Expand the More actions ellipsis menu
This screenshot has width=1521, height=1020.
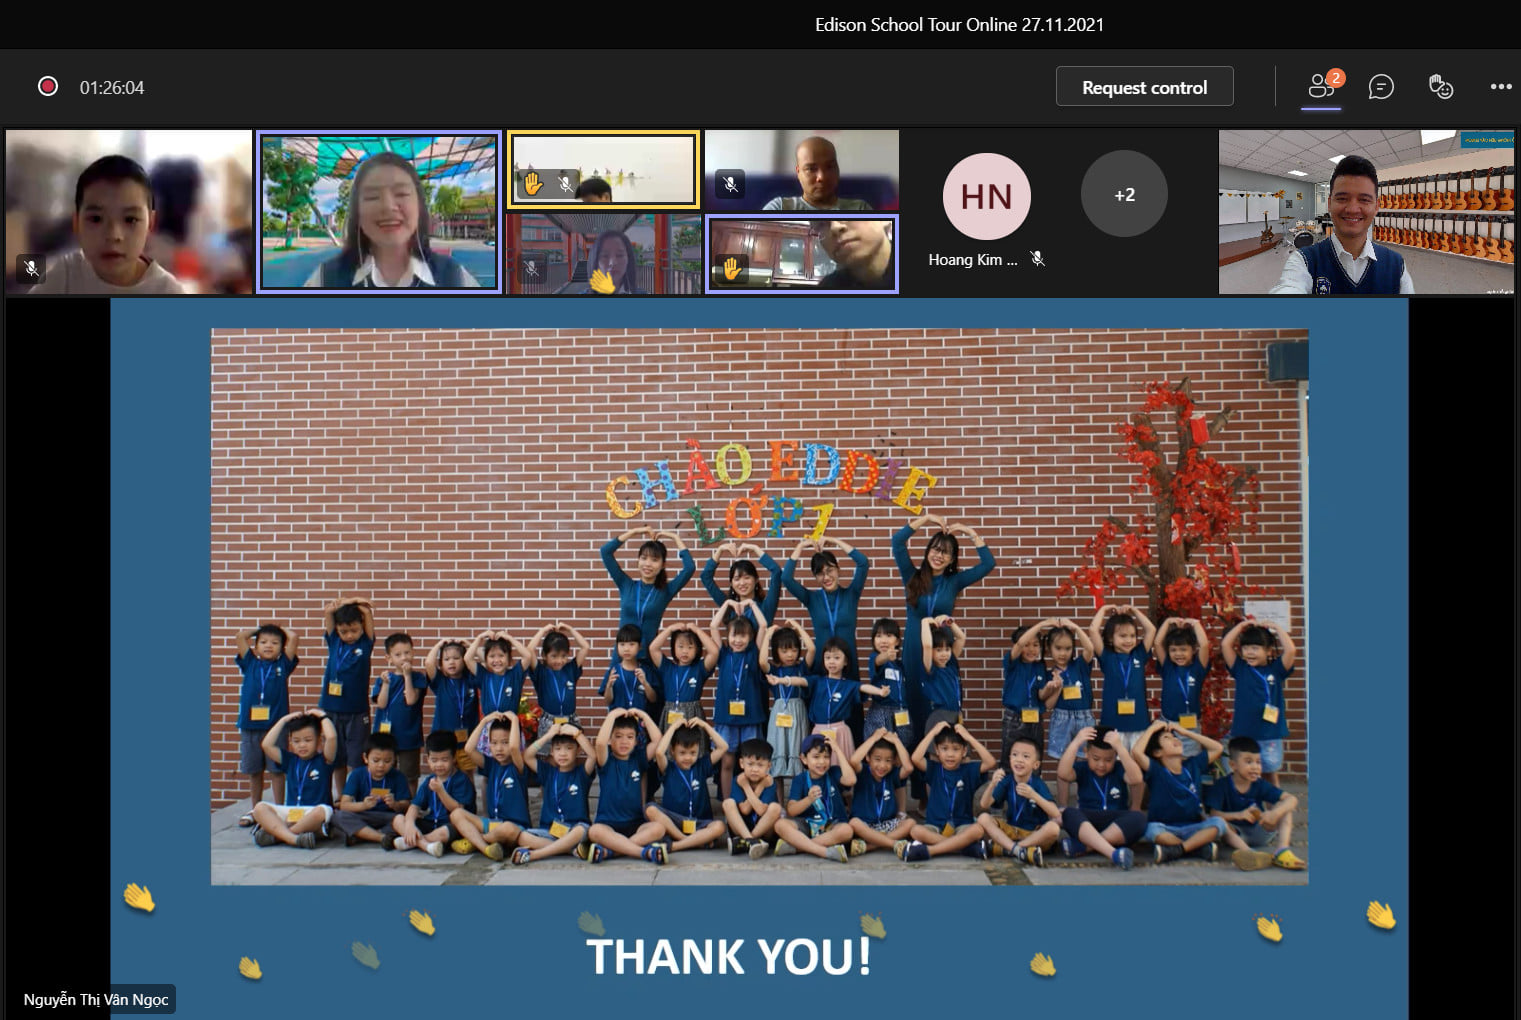coord(1500,87)
